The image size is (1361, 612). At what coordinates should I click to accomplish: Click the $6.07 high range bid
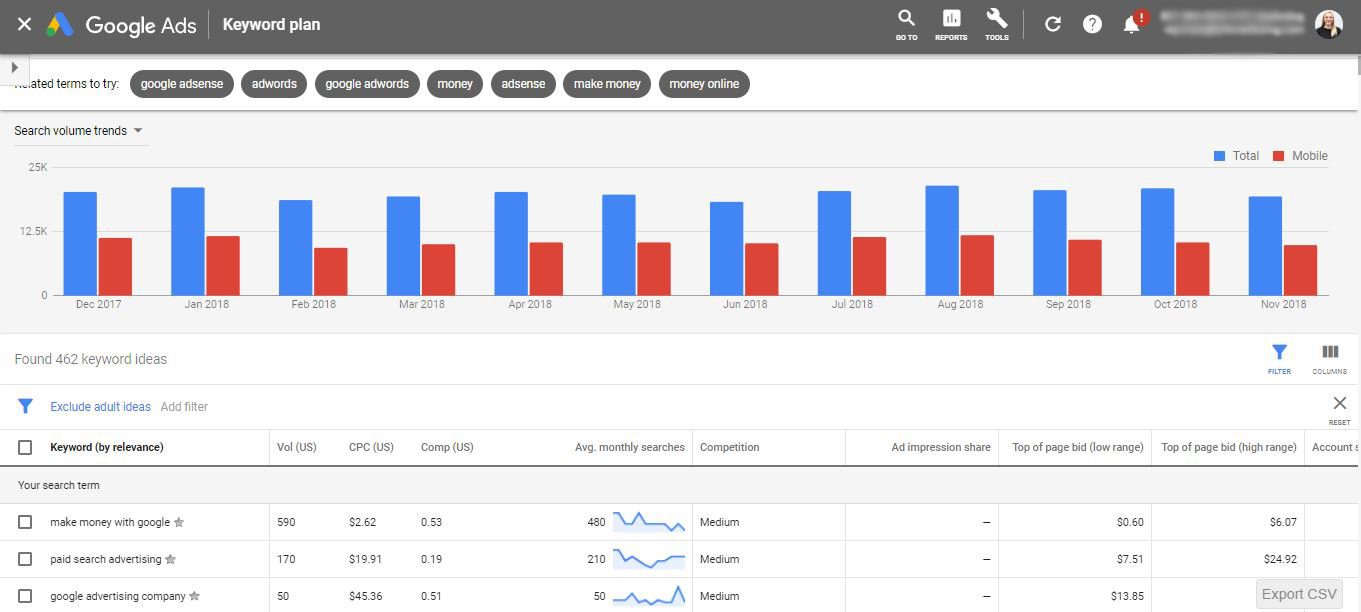[x=1283, y=522]
